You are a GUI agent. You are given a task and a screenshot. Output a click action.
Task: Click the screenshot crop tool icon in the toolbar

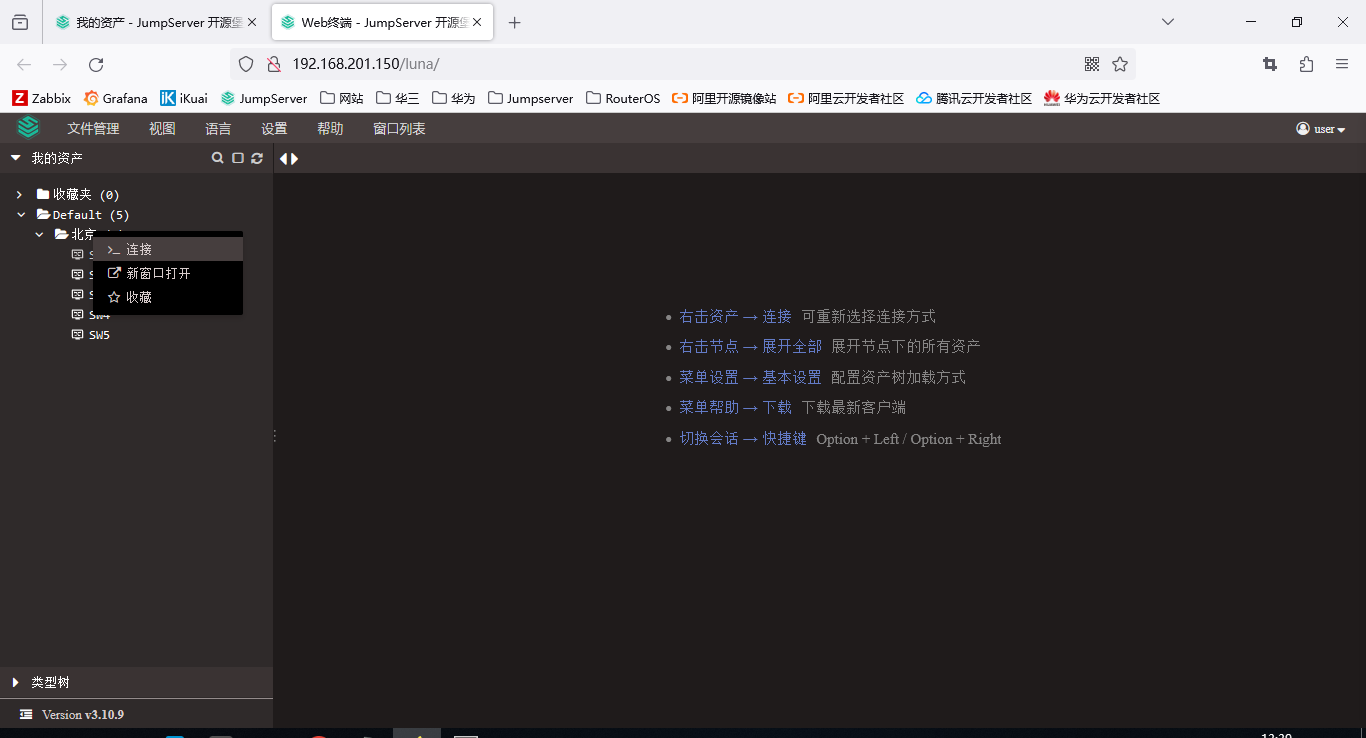1269,63
